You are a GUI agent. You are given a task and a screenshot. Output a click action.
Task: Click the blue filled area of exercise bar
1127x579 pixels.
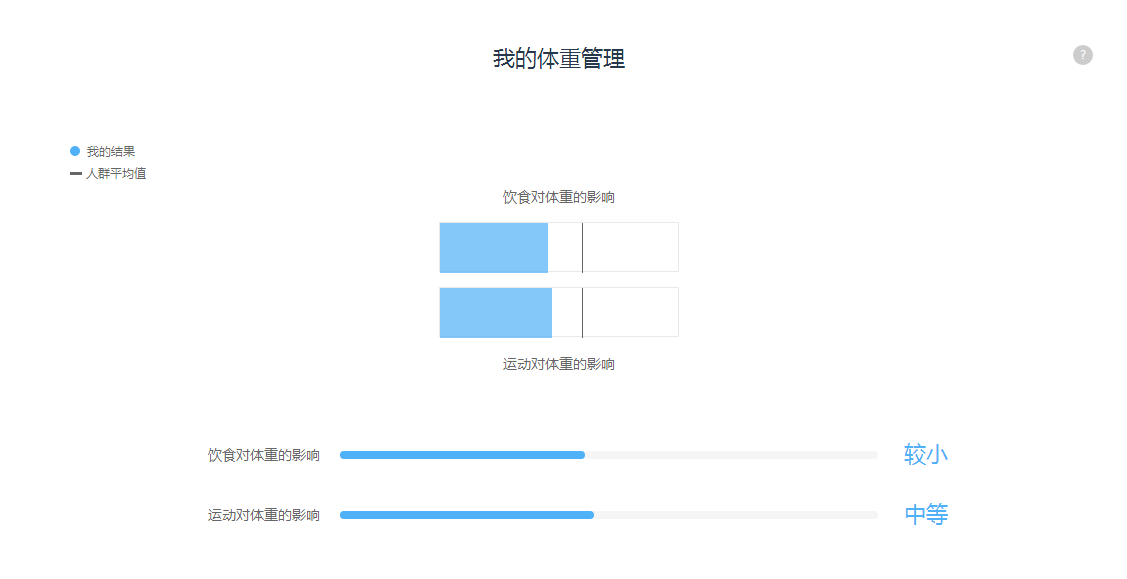click(x=496, y=312)
